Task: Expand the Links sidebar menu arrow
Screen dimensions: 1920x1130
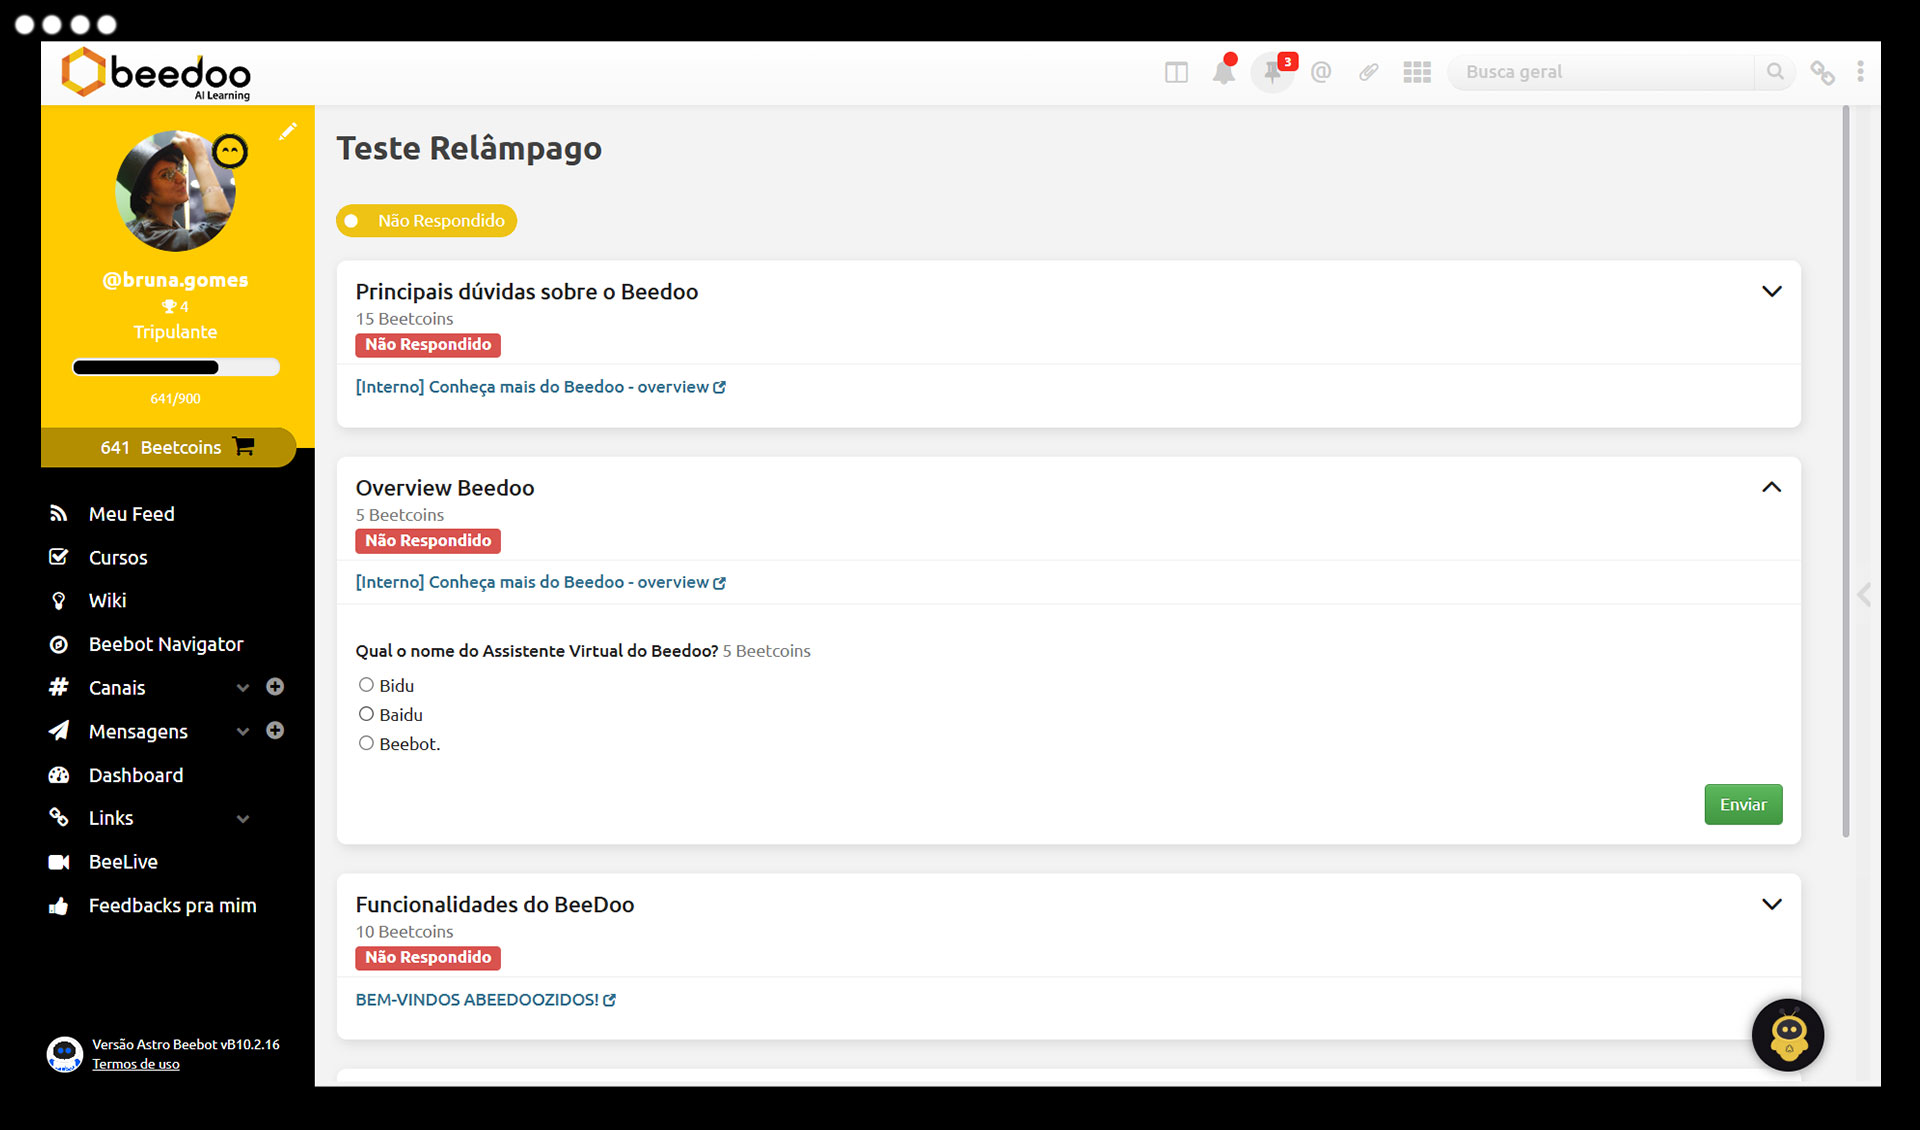Action: coord(243,819)
